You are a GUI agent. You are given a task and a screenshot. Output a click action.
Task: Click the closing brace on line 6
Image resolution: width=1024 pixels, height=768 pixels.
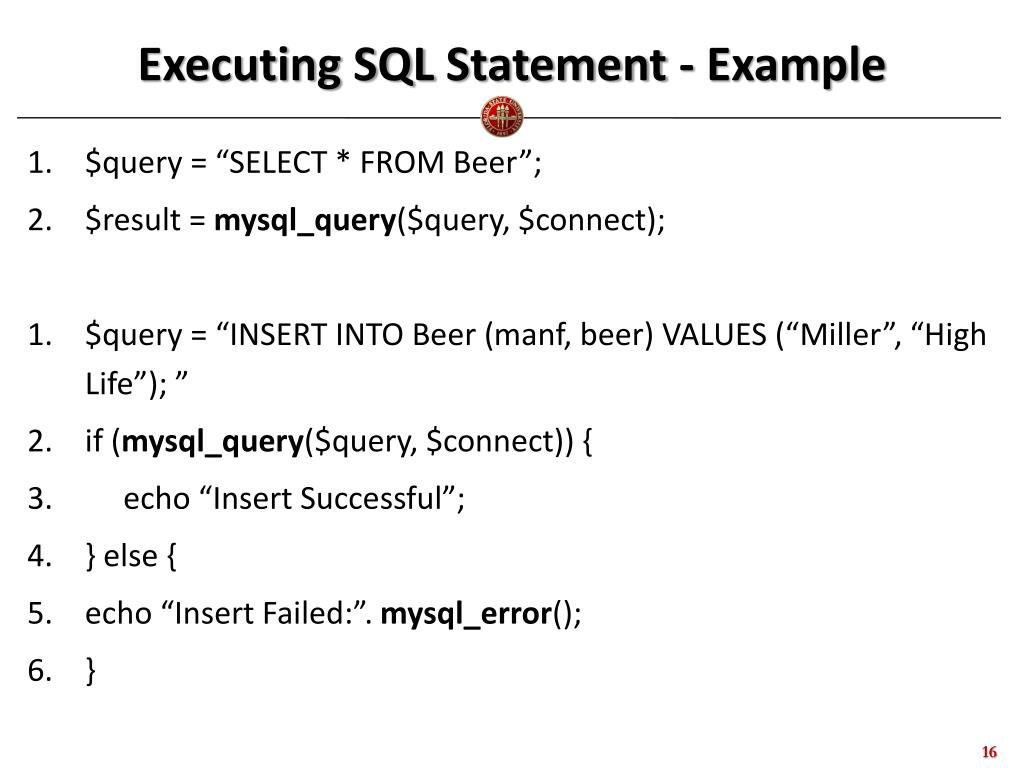(x=91, y=671)
